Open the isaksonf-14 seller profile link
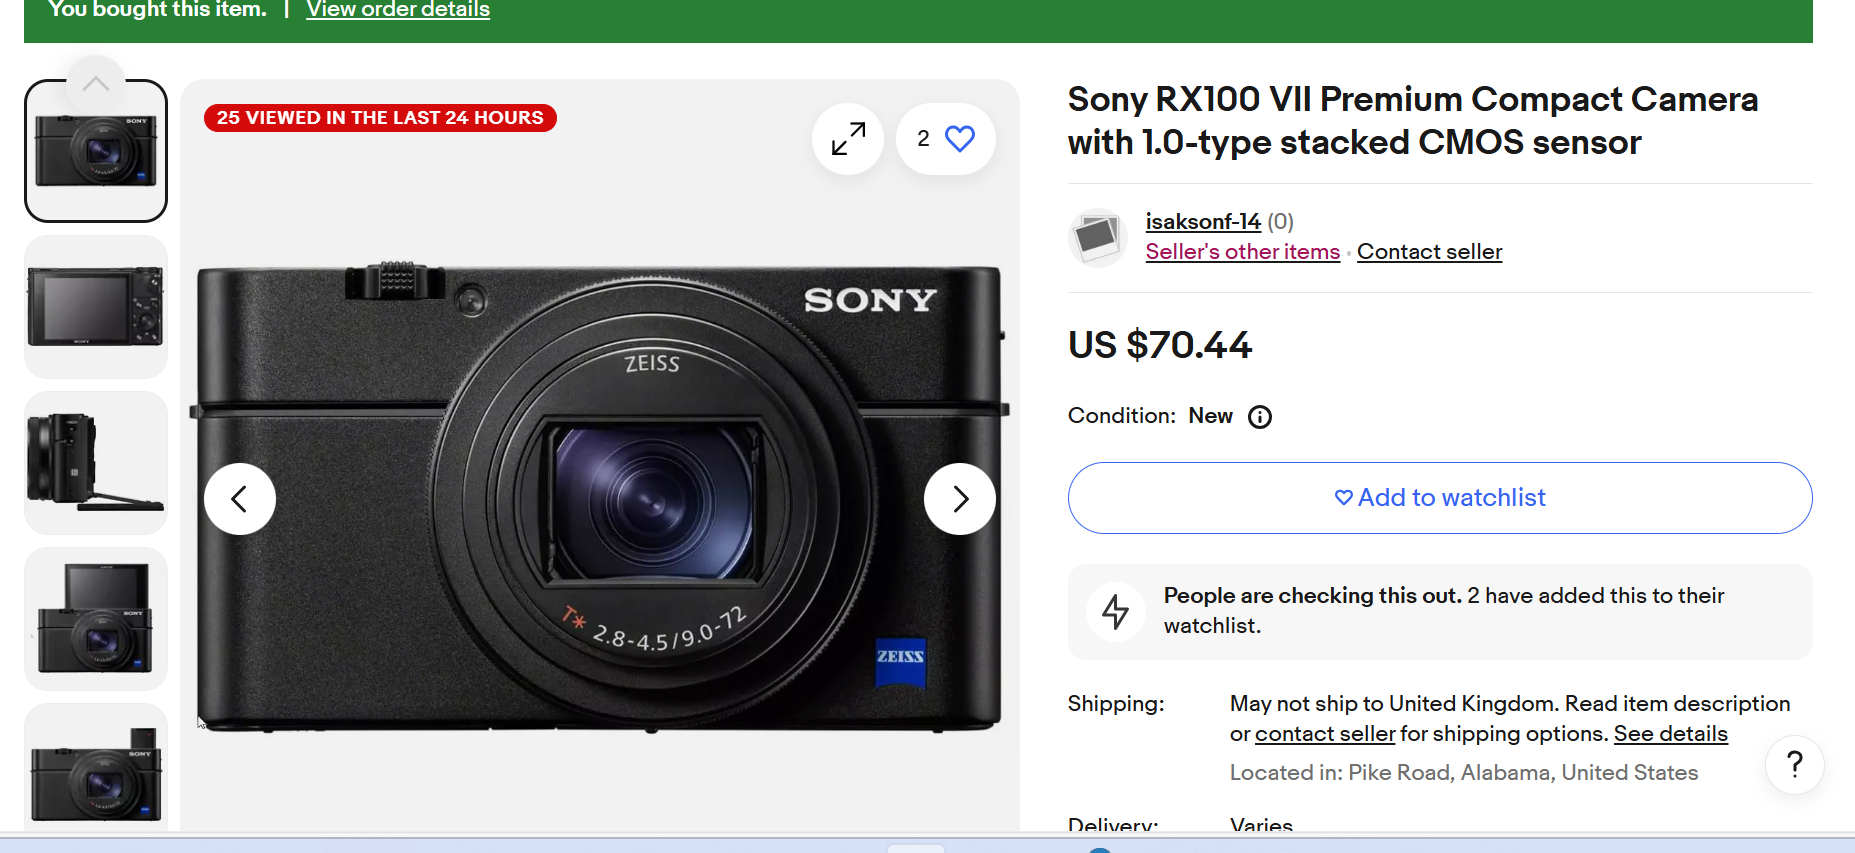This screenshot has height=853, width=1855. [x=1202, y=221]
